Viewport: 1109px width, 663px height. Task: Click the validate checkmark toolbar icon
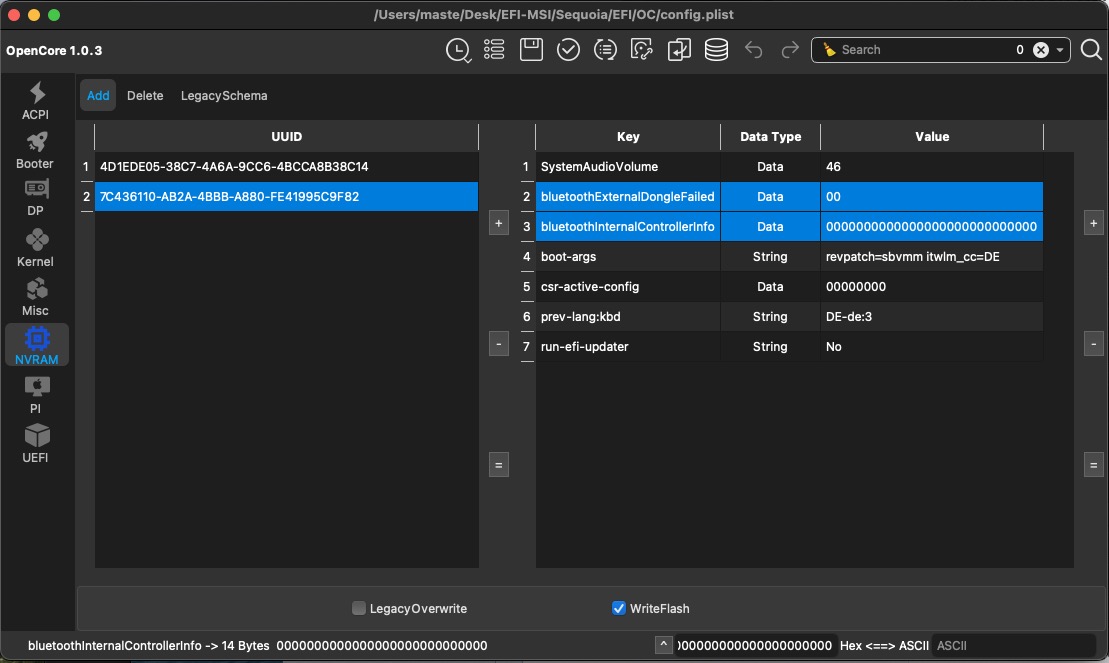point(568,50)
